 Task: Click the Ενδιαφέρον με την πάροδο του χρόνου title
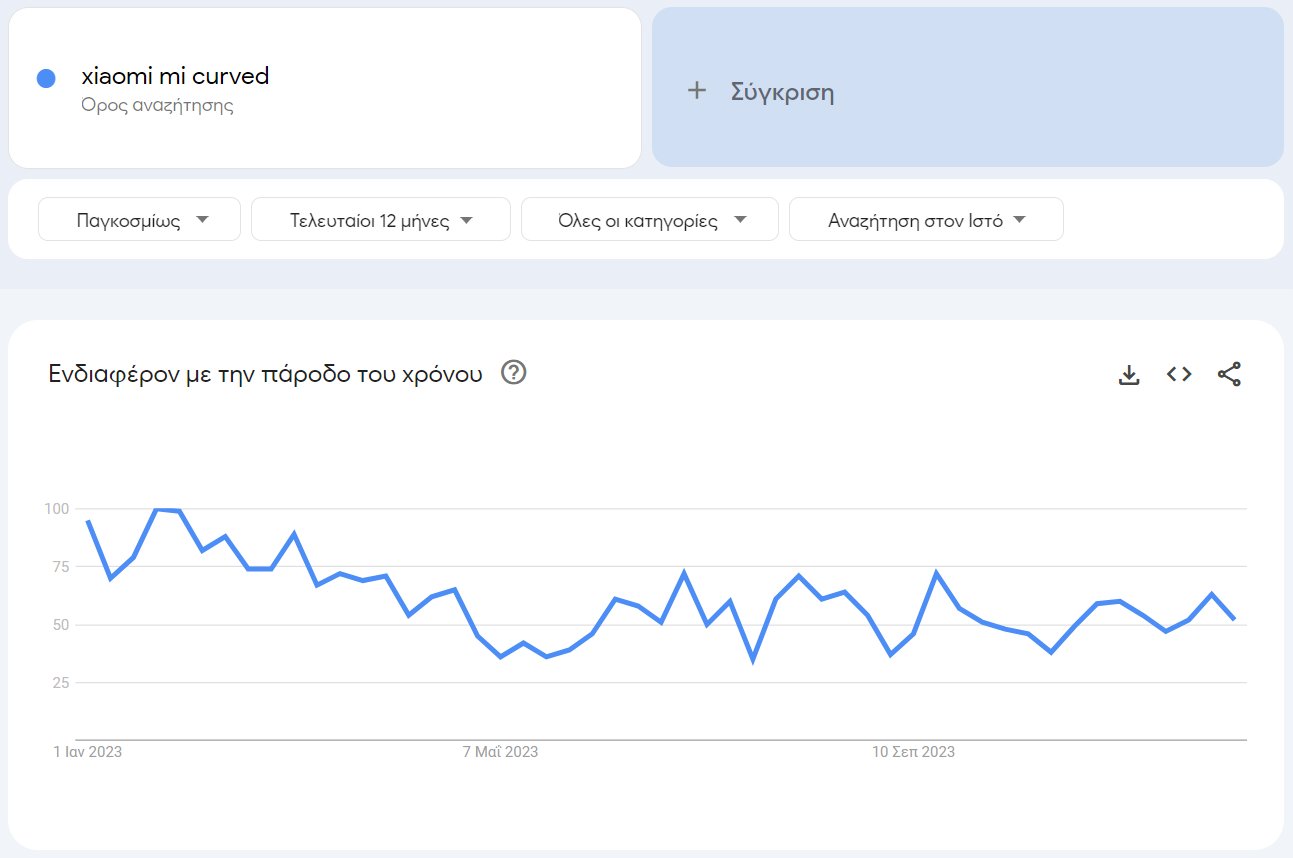[x=265, y=375]
